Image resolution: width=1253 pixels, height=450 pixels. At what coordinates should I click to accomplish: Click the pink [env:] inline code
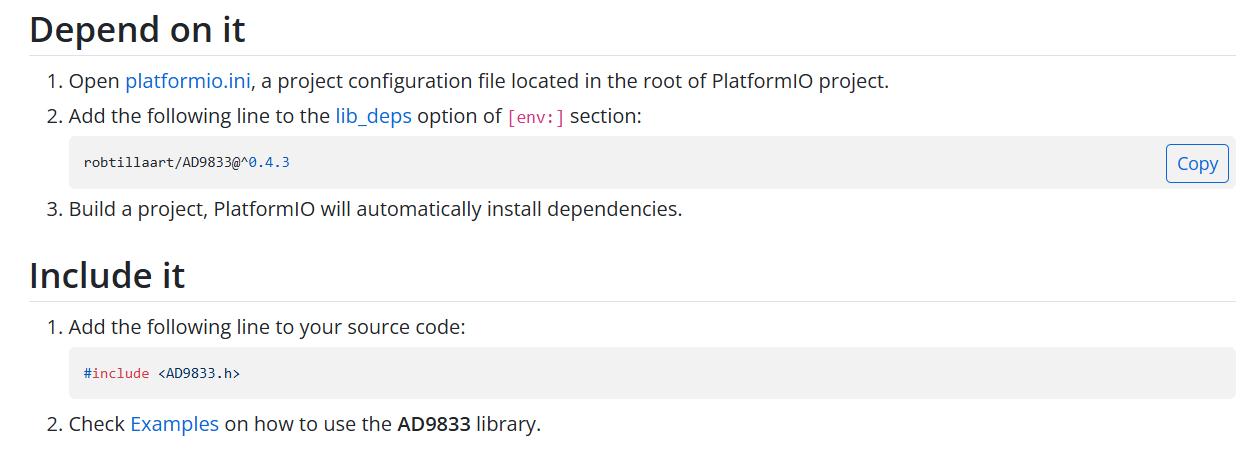coord(536,117)
